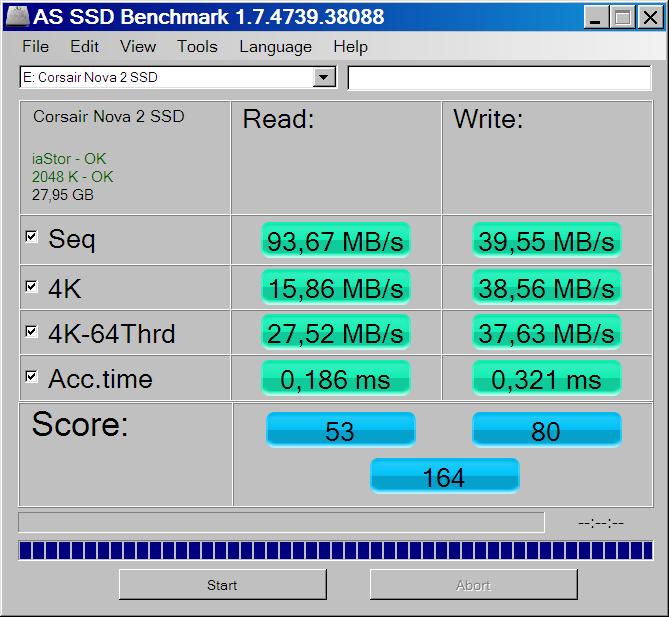The image size is (669, 617).
Task: Click the 4K read result 15,86 MB/s
Action: pos(335,287)
